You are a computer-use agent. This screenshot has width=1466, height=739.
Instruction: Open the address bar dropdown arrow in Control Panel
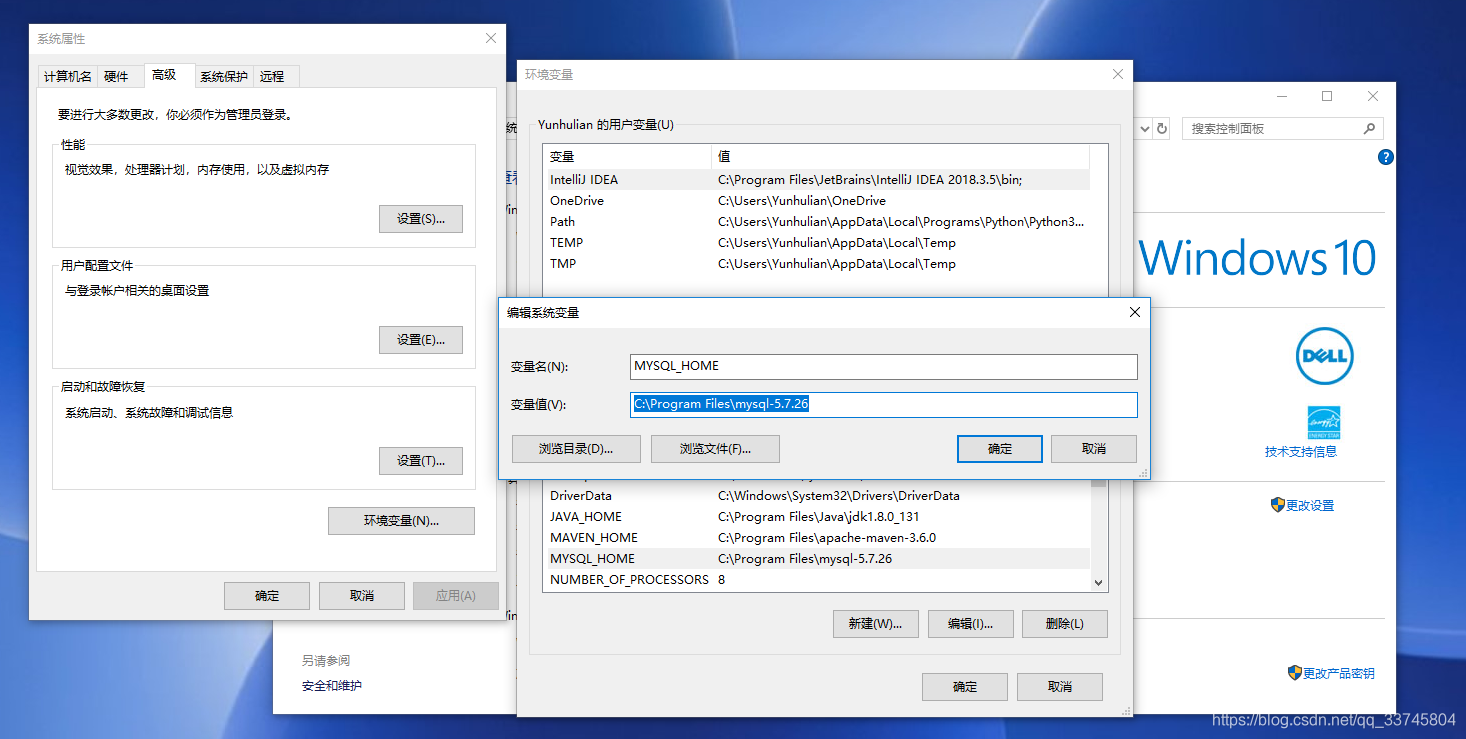coord(1144,129)
